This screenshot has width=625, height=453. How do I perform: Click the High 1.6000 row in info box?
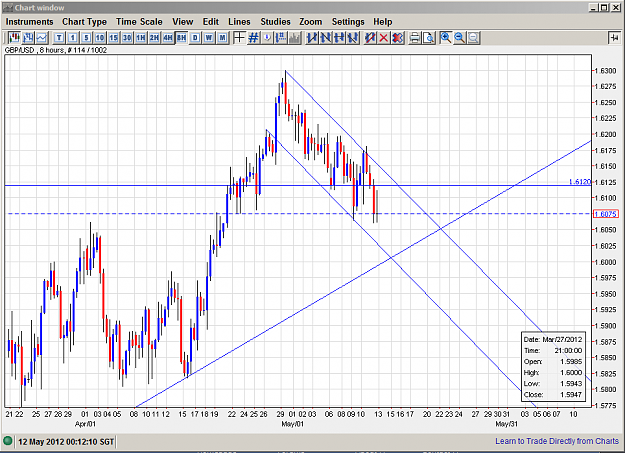553,373
